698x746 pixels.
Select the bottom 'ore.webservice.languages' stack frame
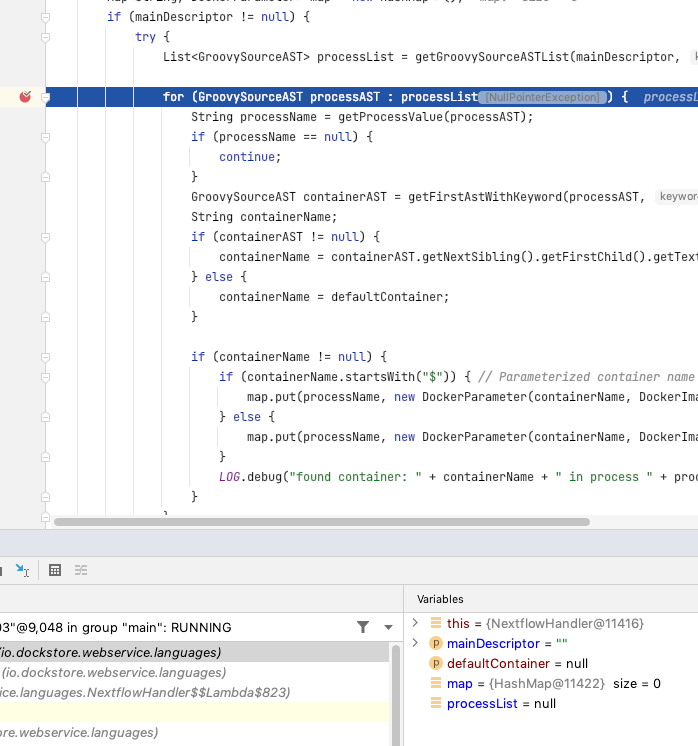tap(194, 732)
